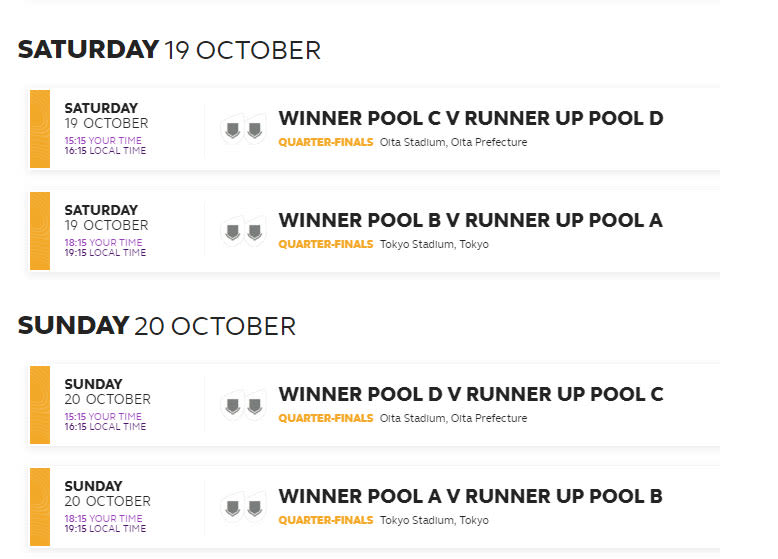Click the Sunday 20 October heading
This screenshot has width=778, height=559.
[x=157, y=326]
